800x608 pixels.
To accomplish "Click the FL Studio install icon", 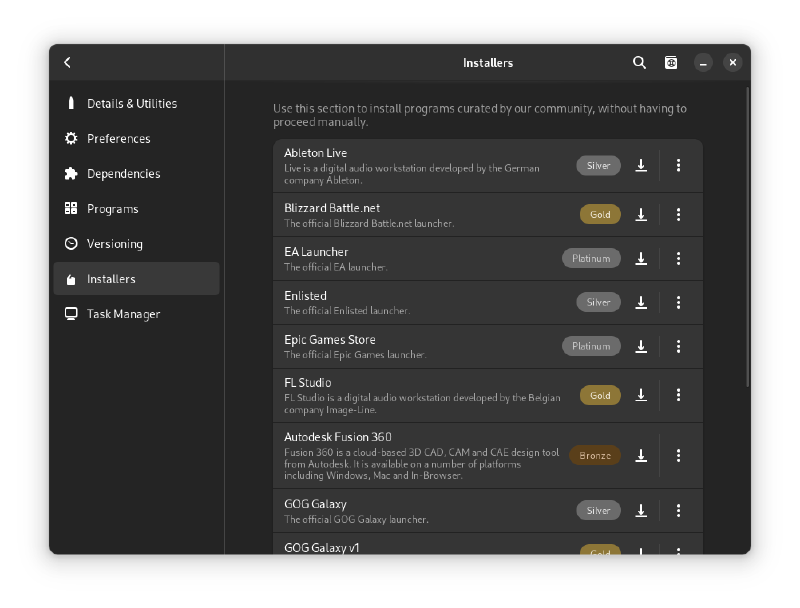I will [x=641, y=396].
